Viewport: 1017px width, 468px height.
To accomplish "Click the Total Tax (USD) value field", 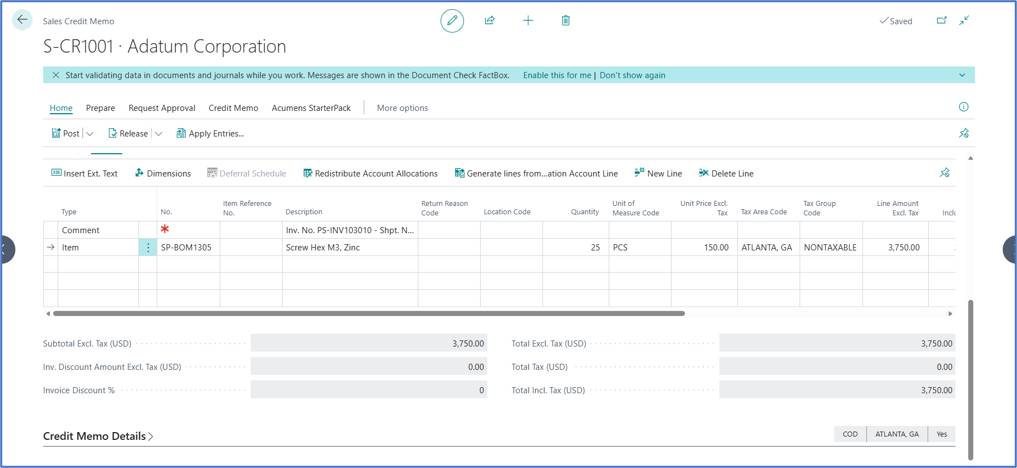I will pyautogui.click(x=837, y=366).
